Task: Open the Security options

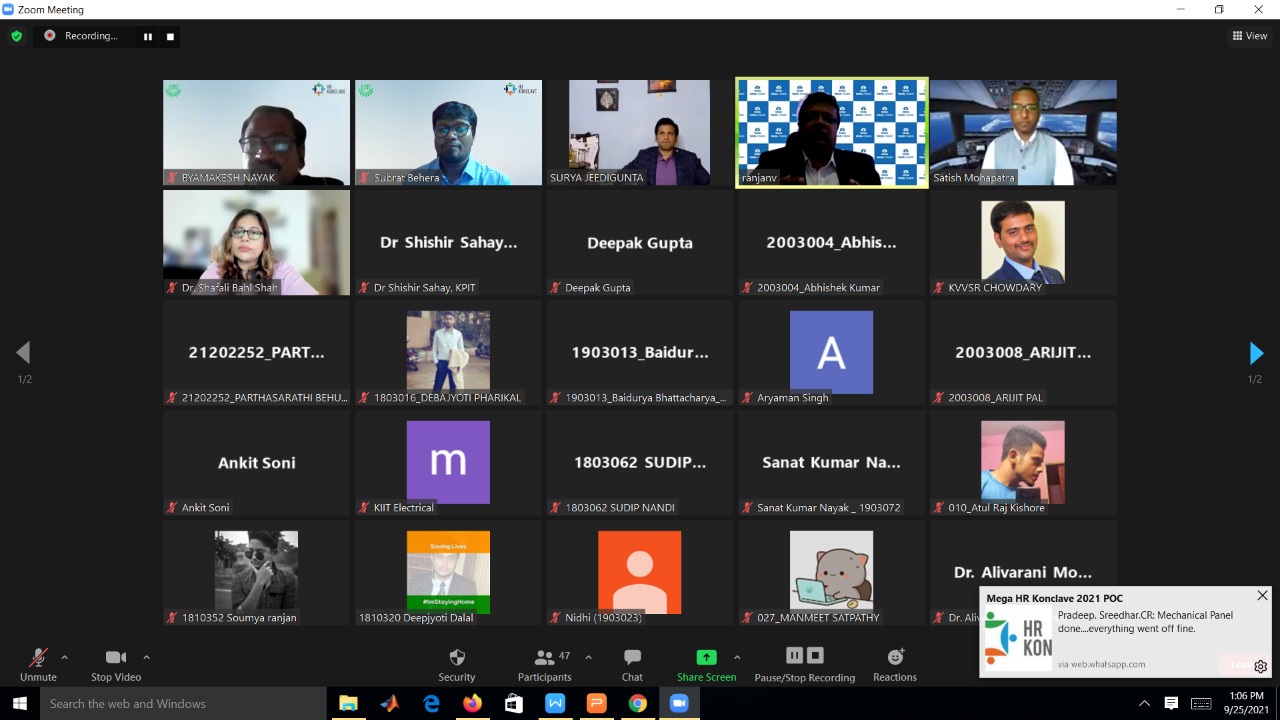Action: tap(457, 665)
